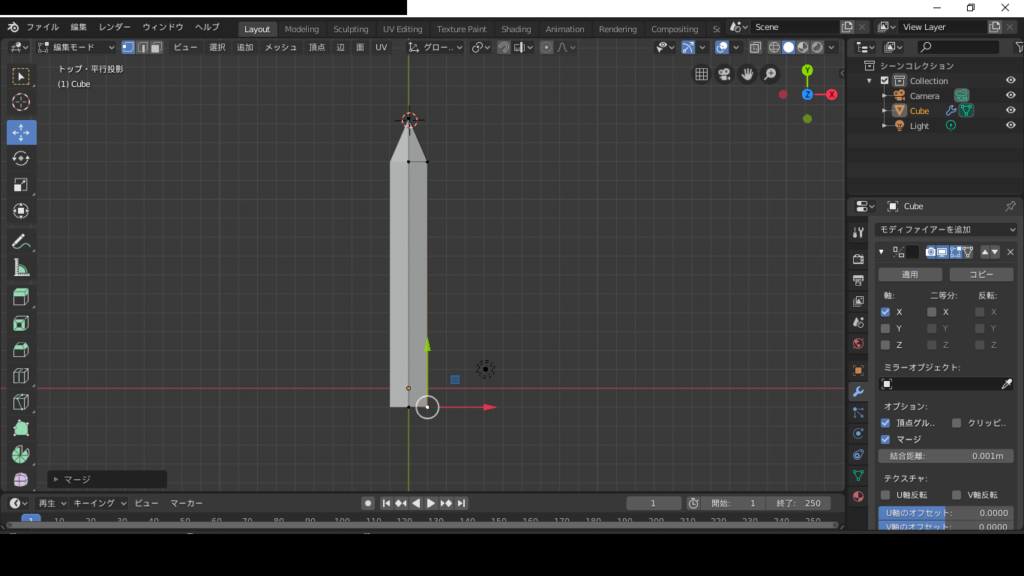This screenshot has height=576, width=1024.
Task: Click the 適用 apply button
Action: click(x=910, y=274)
